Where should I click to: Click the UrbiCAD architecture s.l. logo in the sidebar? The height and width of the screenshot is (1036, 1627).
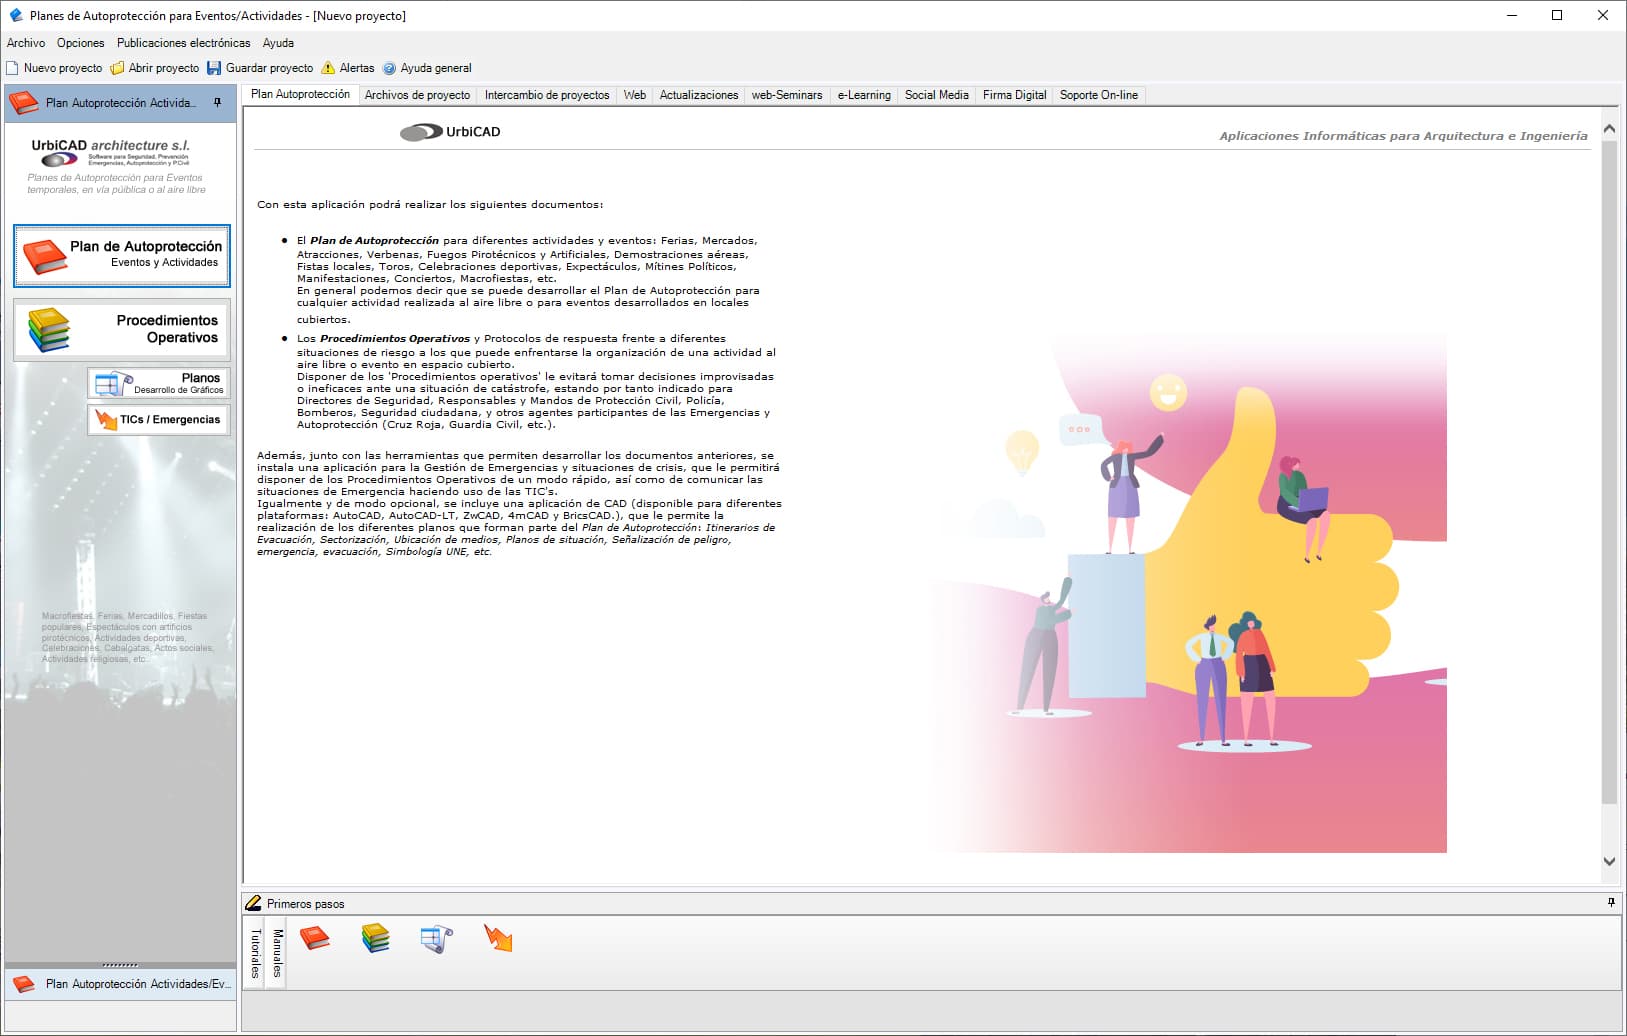(x=111, y=152)
